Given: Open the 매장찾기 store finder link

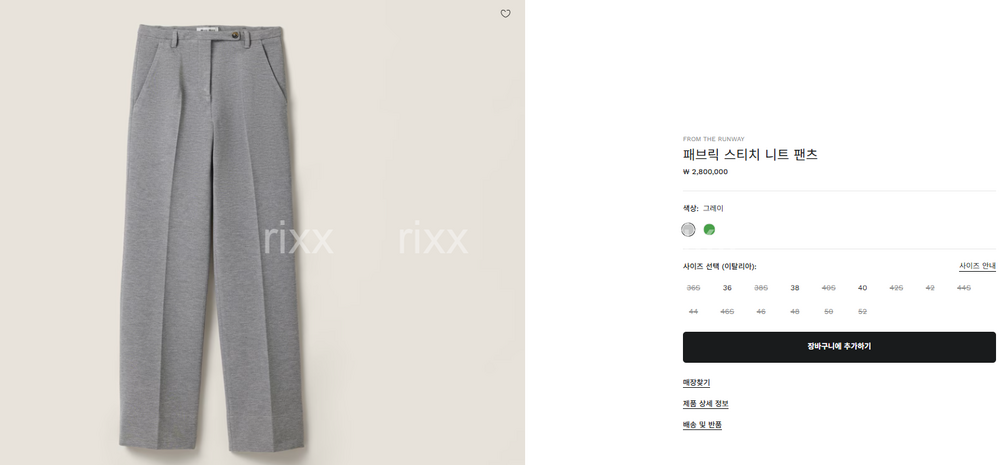Looking at the screenshot, I should click(x=696, y=383).
